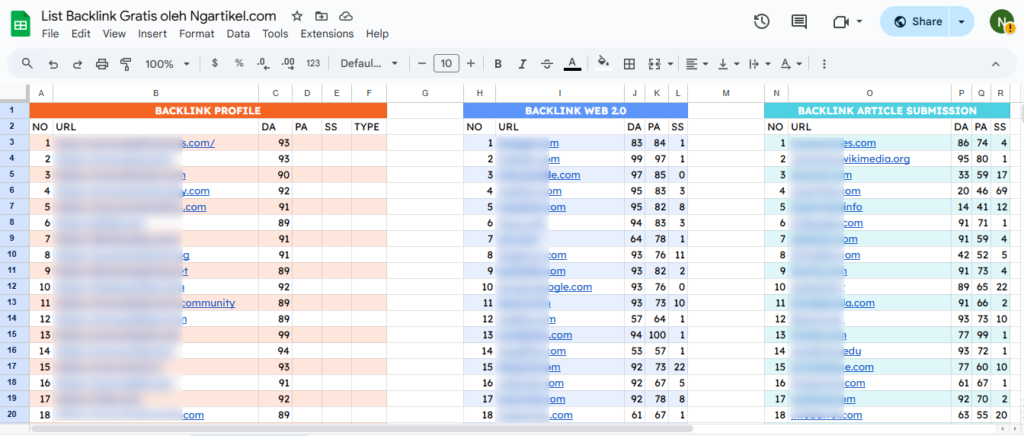Open the Data menu
The width and height of the screenshot is (1024, 436).
(238, 34)
